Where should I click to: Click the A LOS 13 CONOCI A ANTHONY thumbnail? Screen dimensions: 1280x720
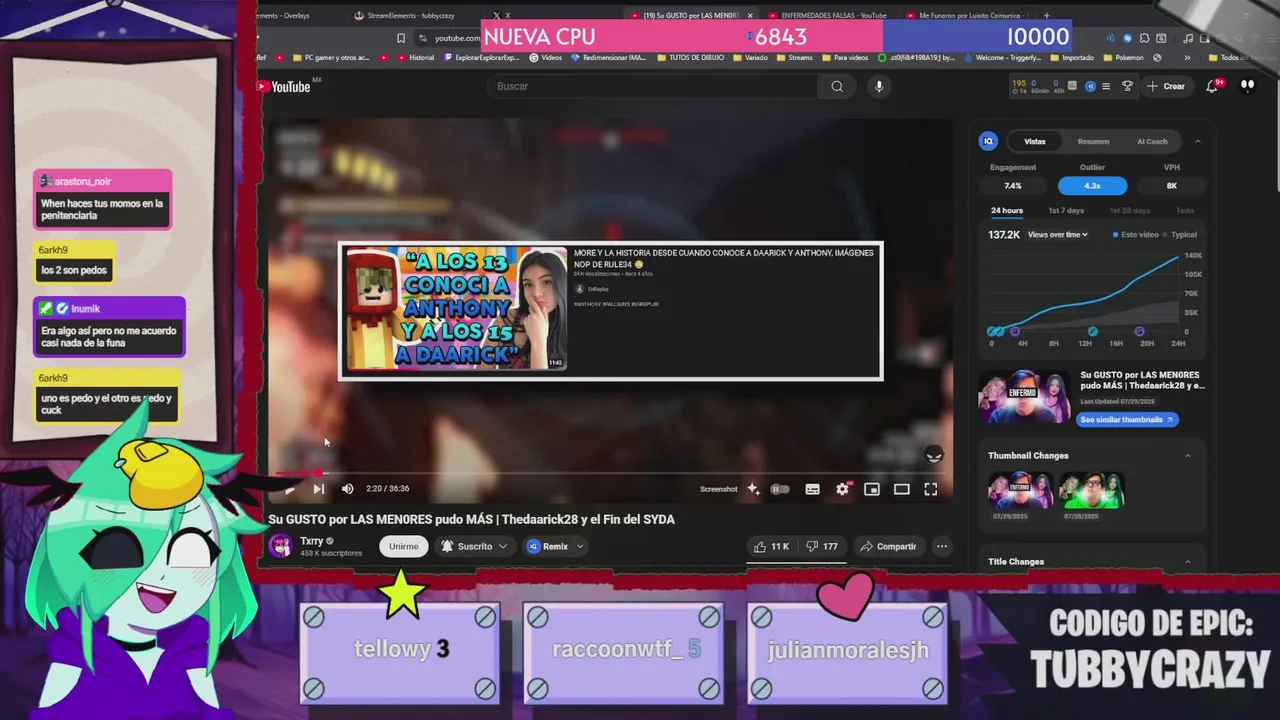click(x=456, y=309)
